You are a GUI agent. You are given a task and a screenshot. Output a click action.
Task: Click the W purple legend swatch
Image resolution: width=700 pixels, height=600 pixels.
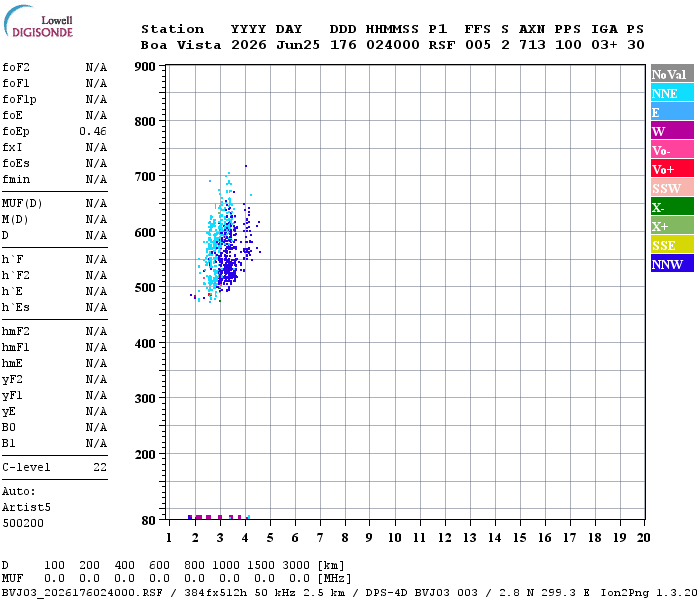click(672, 131)
